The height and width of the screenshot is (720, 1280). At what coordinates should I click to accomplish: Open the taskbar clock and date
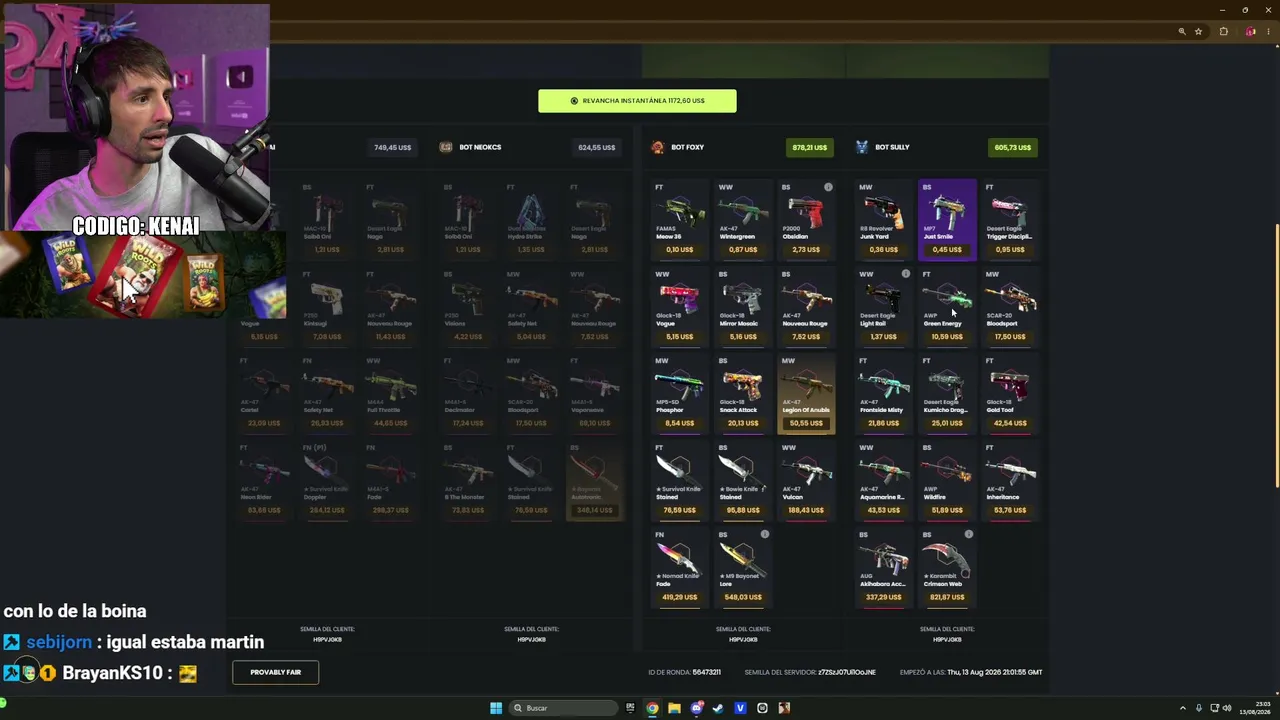point(1257,708)
